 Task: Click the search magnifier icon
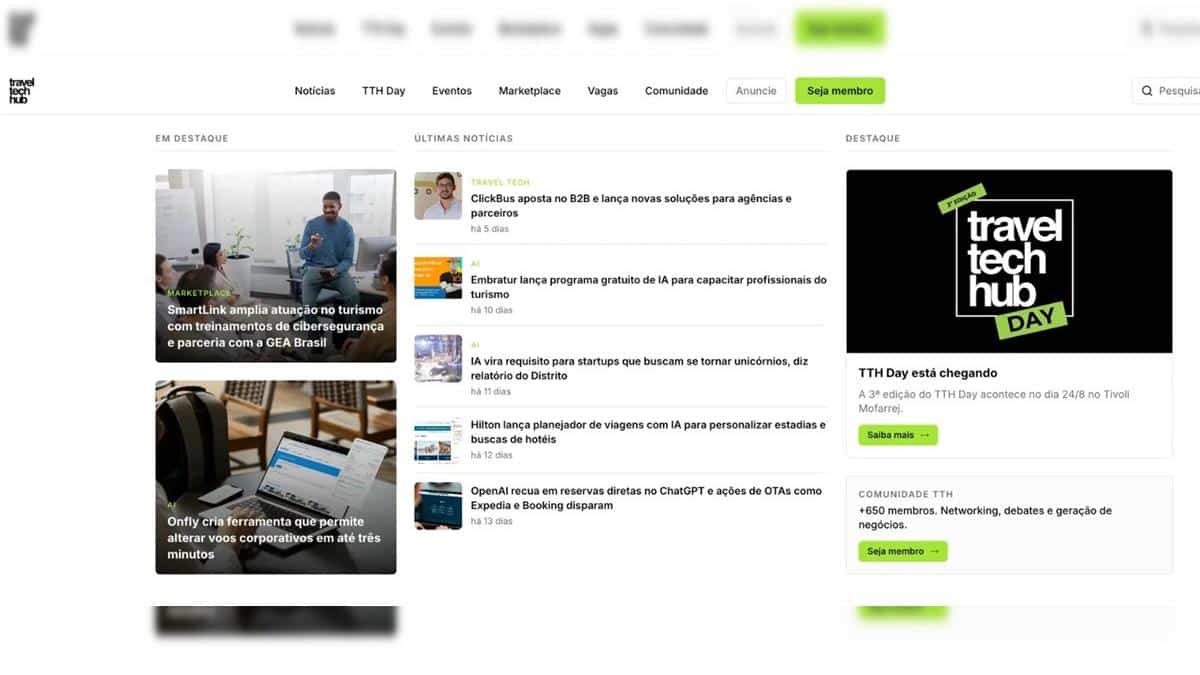pyautogui.click(x=1147, y=91)
